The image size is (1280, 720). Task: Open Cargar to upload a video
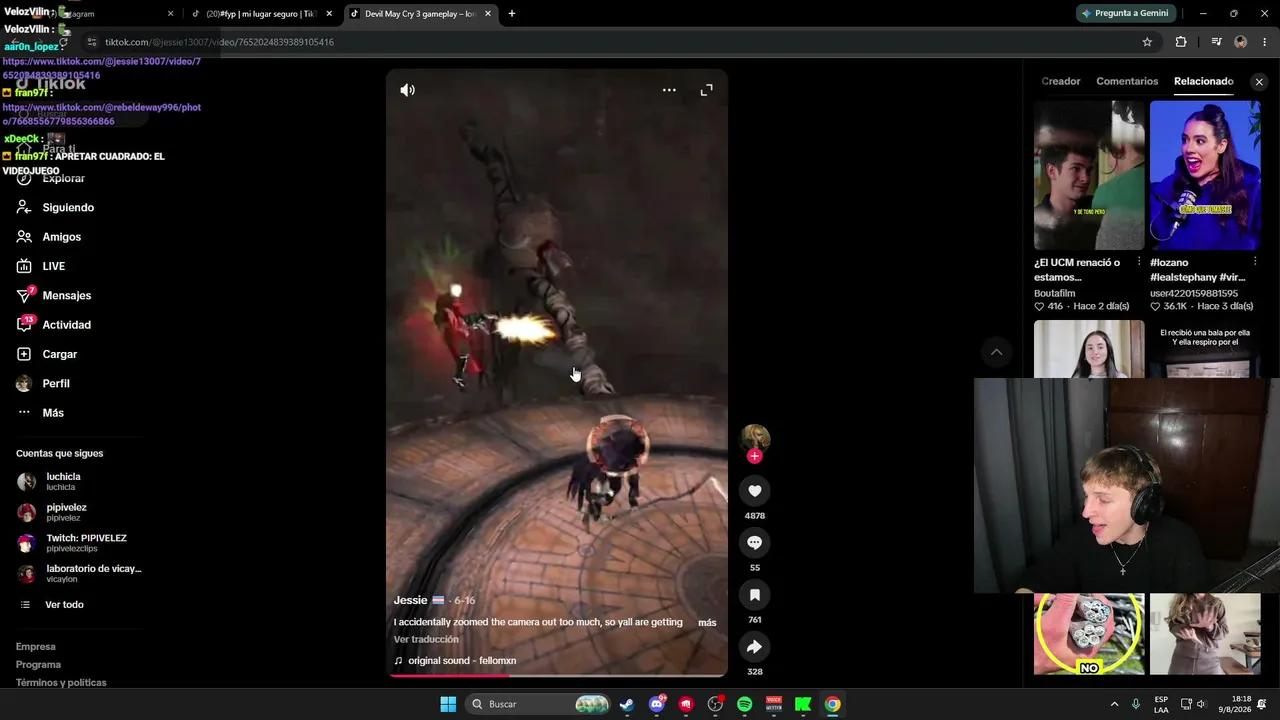(59, 354)
